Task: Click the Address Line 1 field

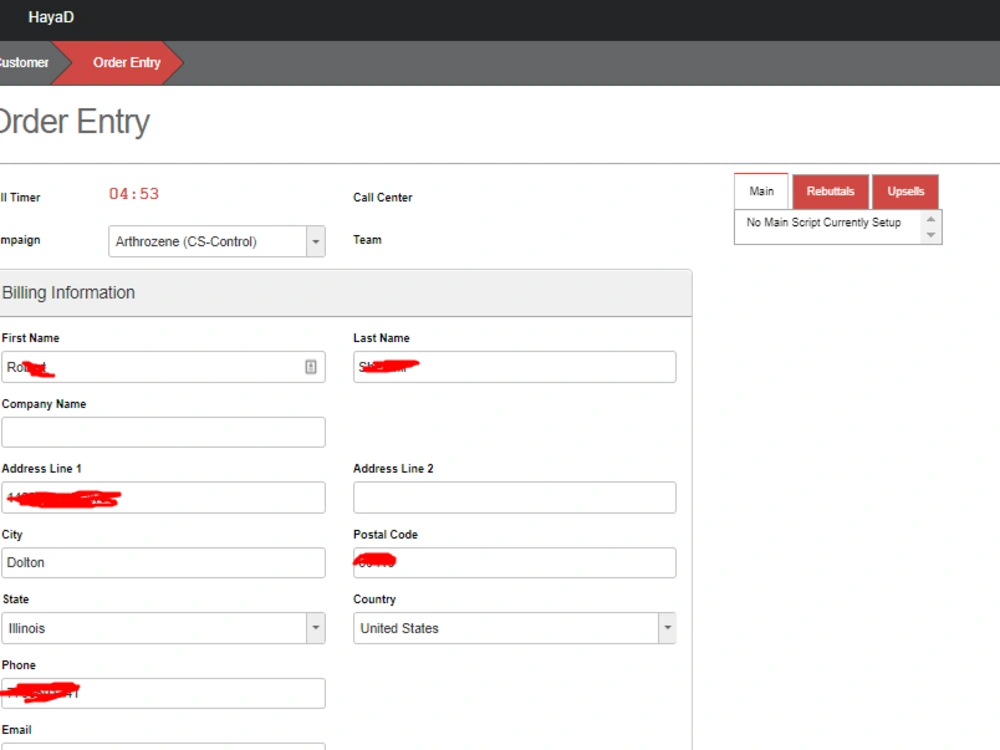Action: coord(163,497)
